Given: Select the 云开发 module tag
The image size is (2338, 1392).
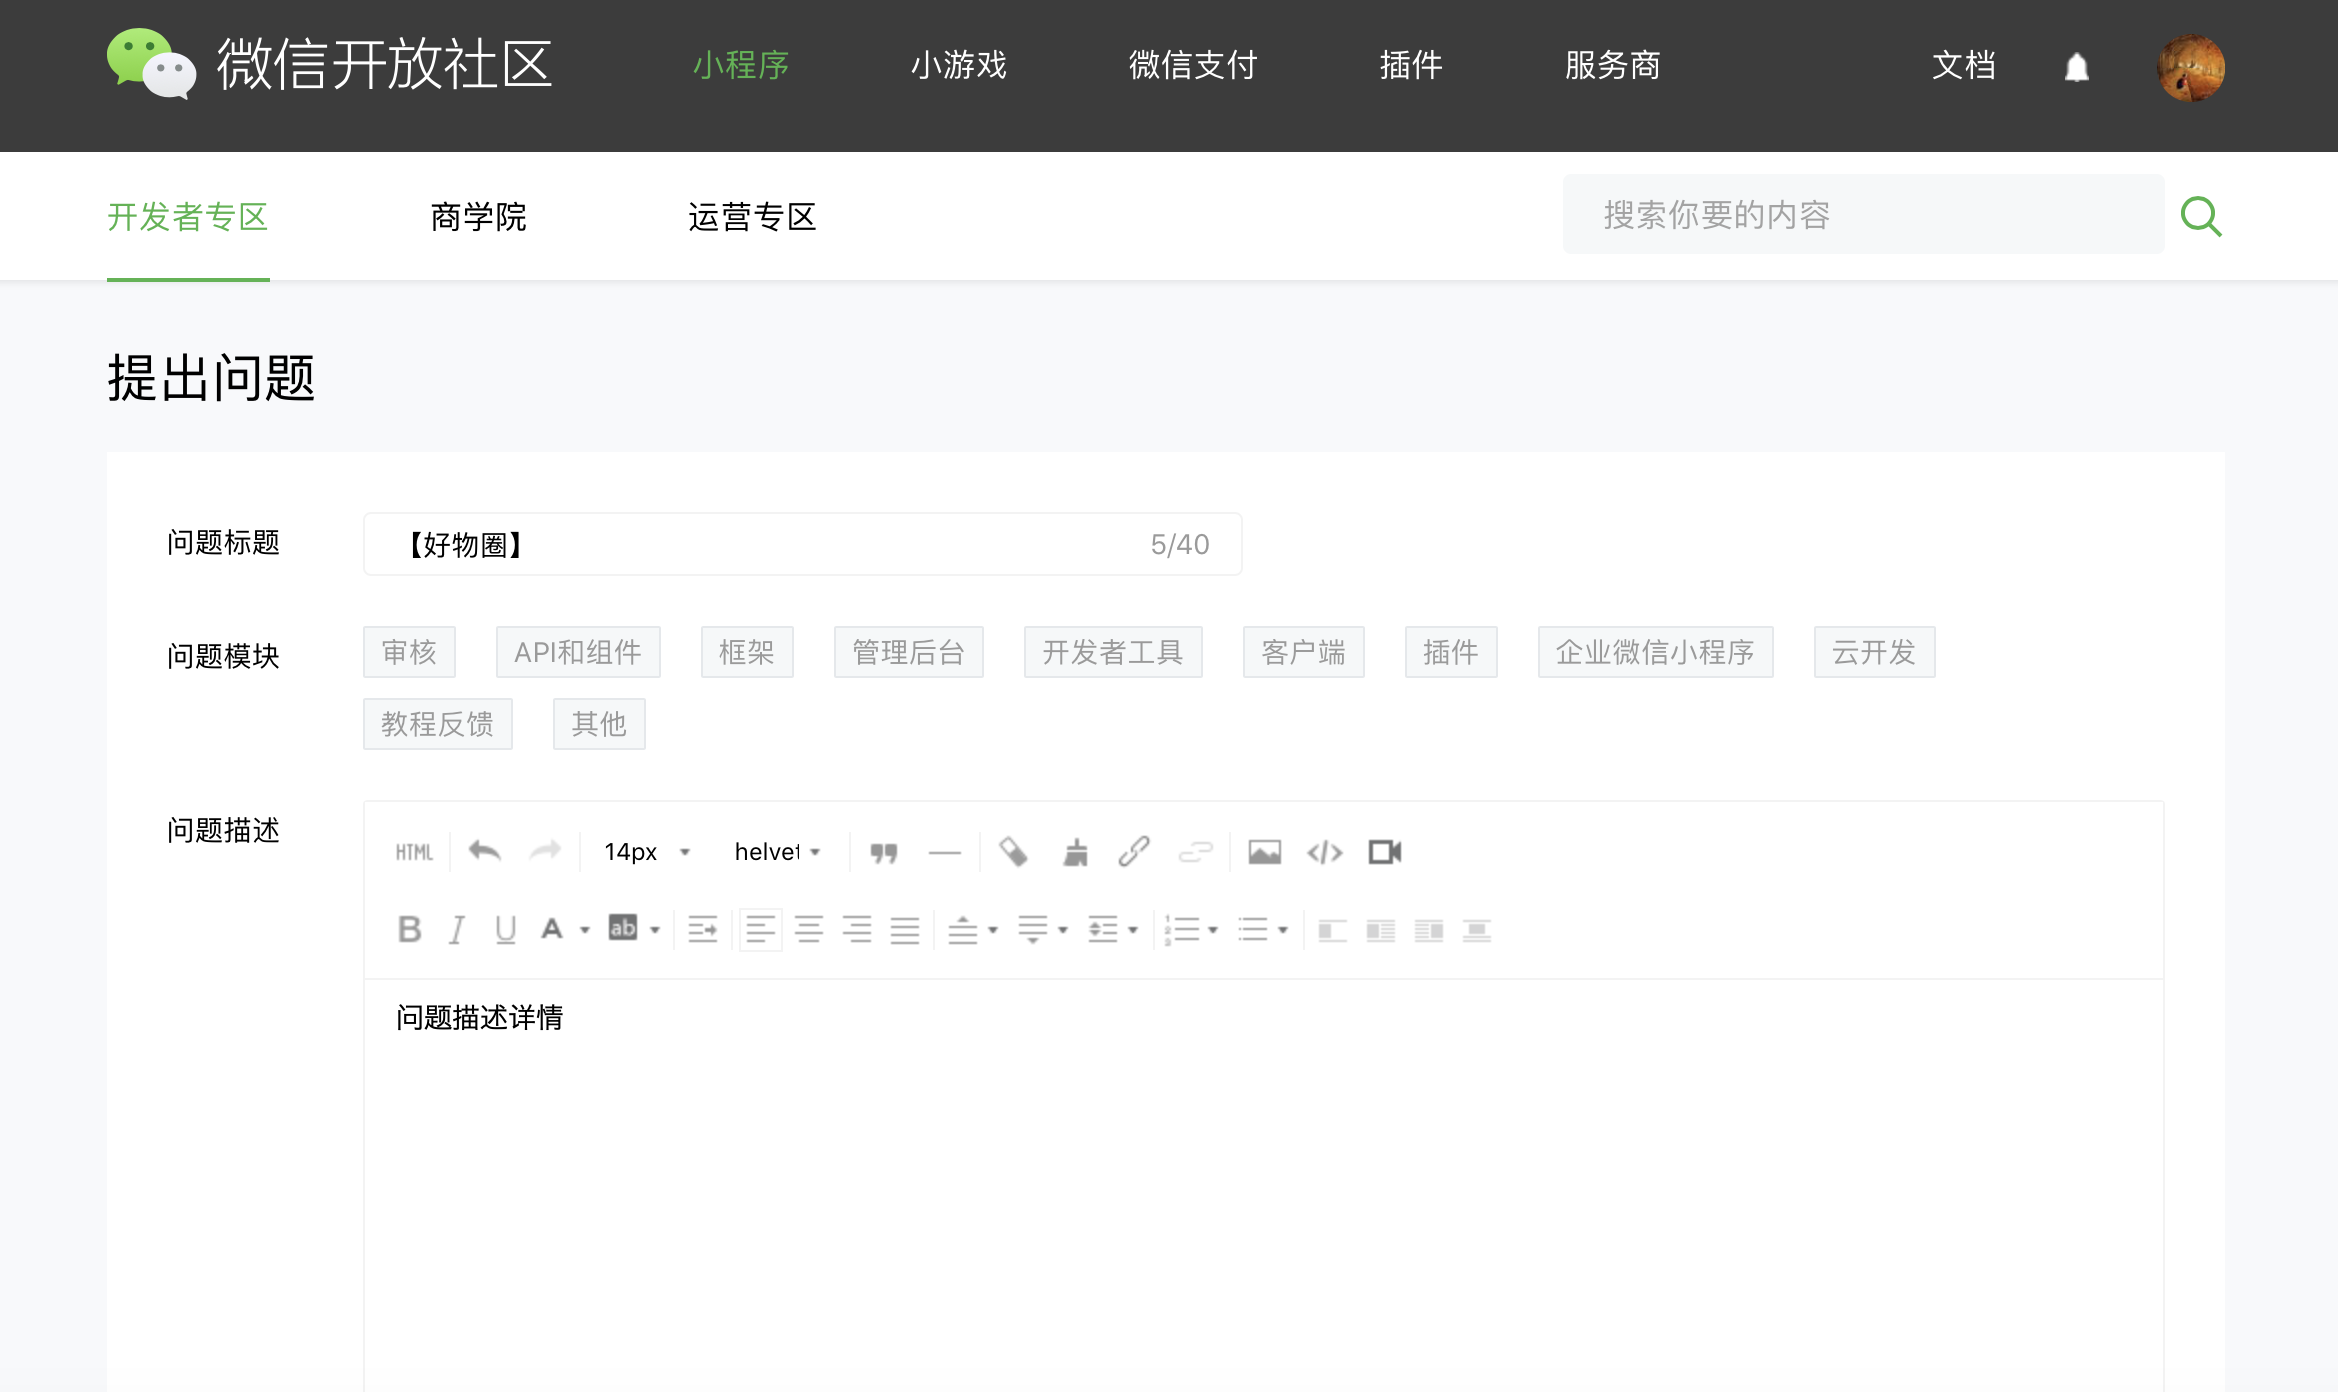Looking at the screenshot, I should click(1873, 652).
